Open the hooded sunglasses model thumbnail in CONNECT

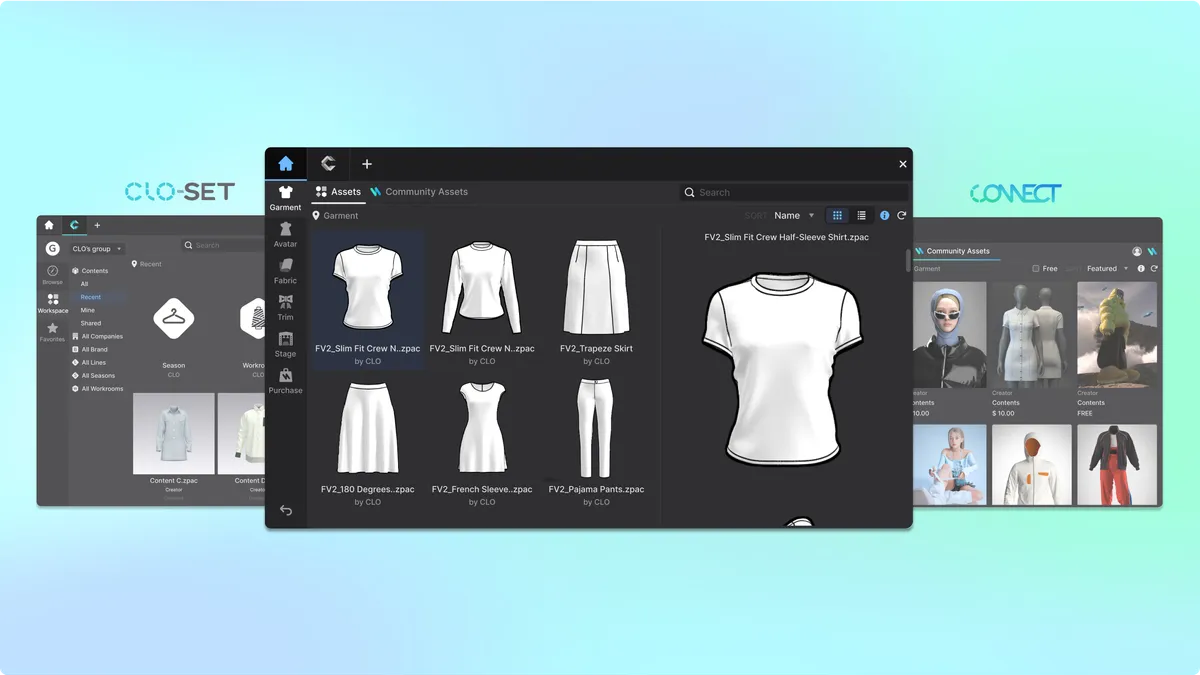[x=950, y=334]
